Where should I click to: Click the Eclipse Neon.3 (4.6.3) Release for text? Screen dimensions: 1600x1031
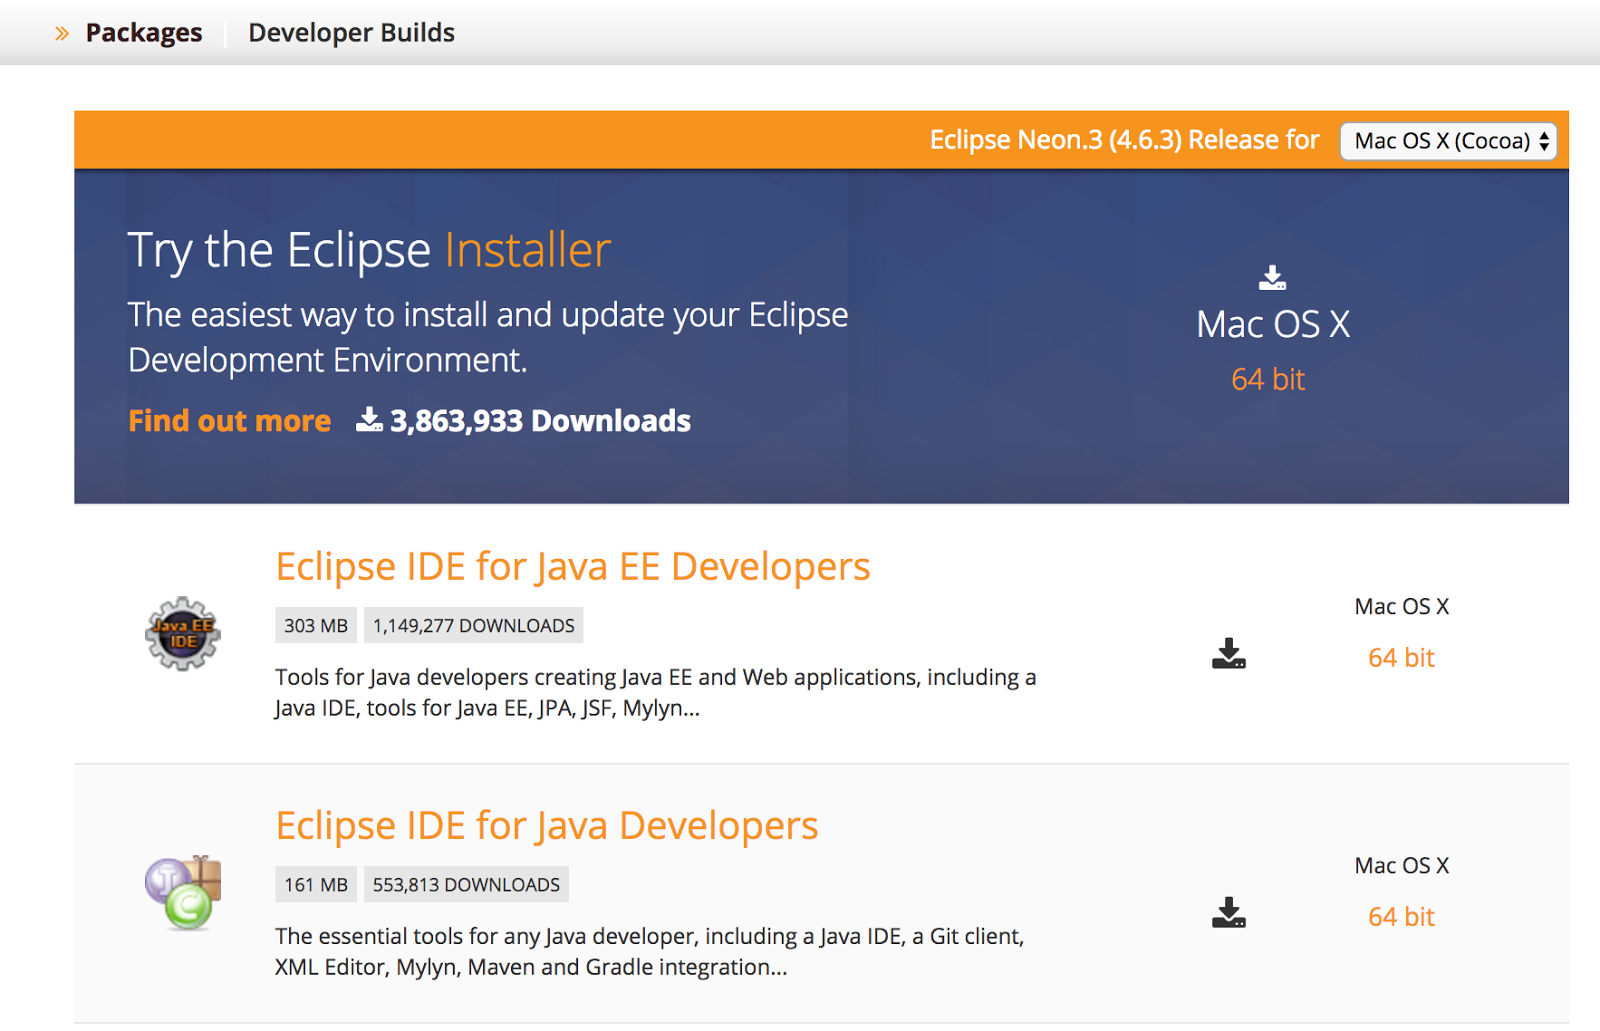tap(1125, 140)
